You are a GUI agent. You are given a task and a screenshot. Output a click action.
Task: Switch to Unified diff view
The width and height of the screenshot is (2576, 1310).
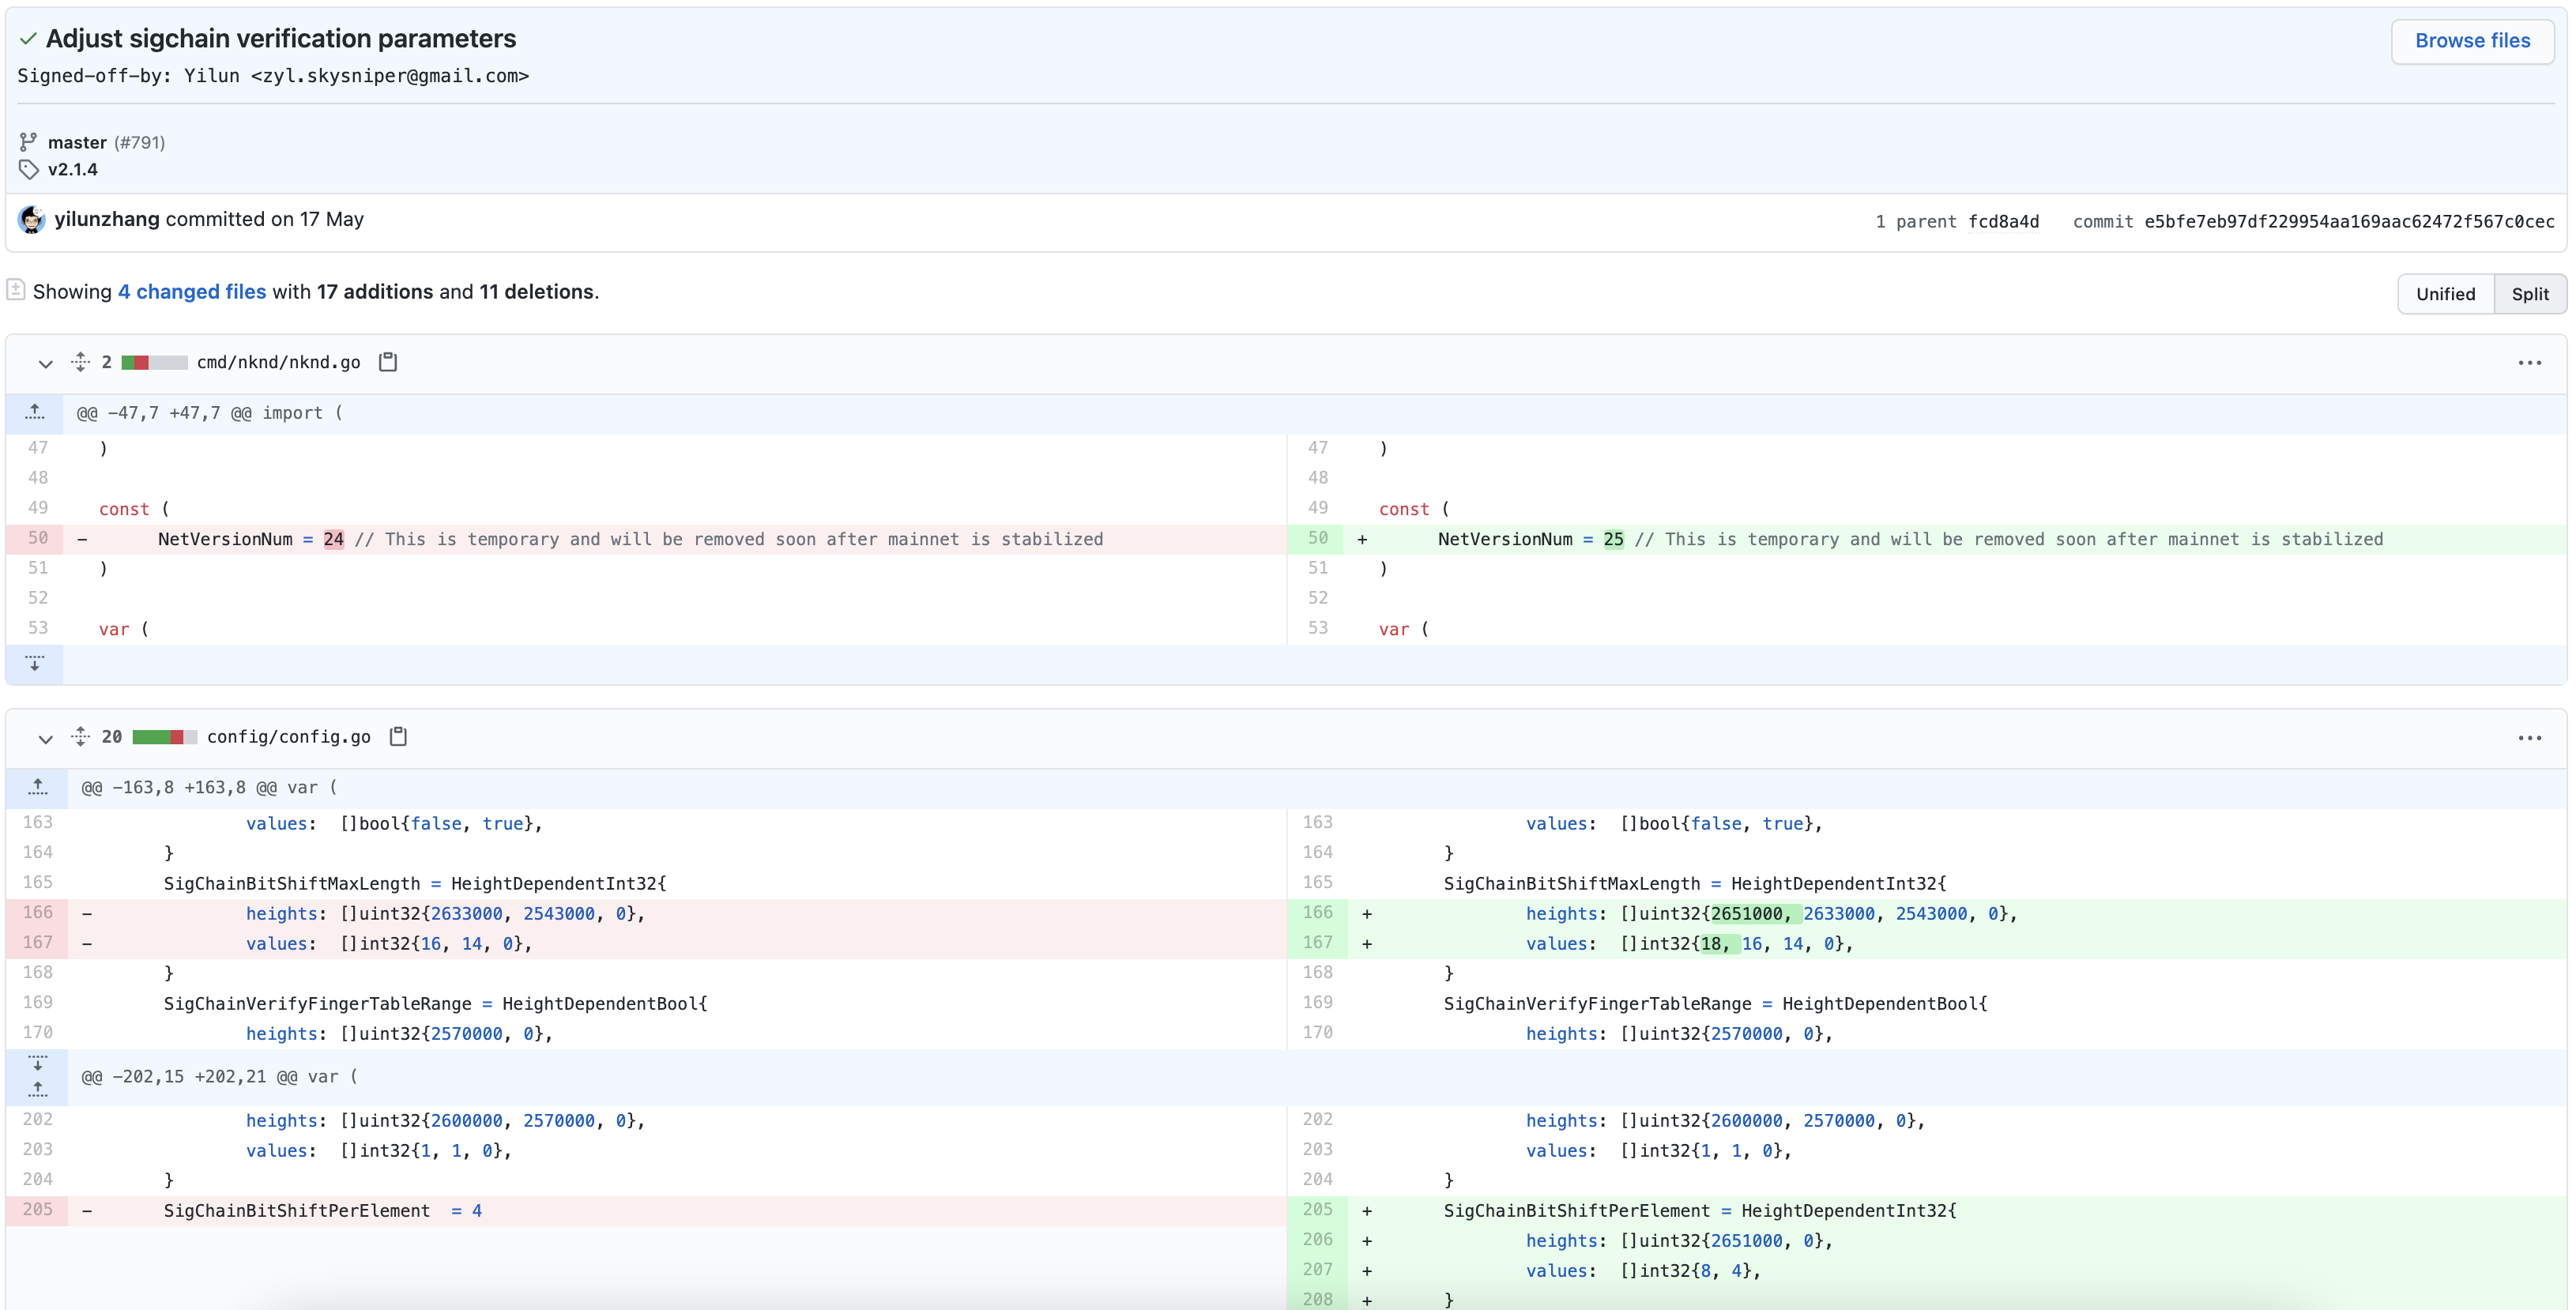point(2445,294)
